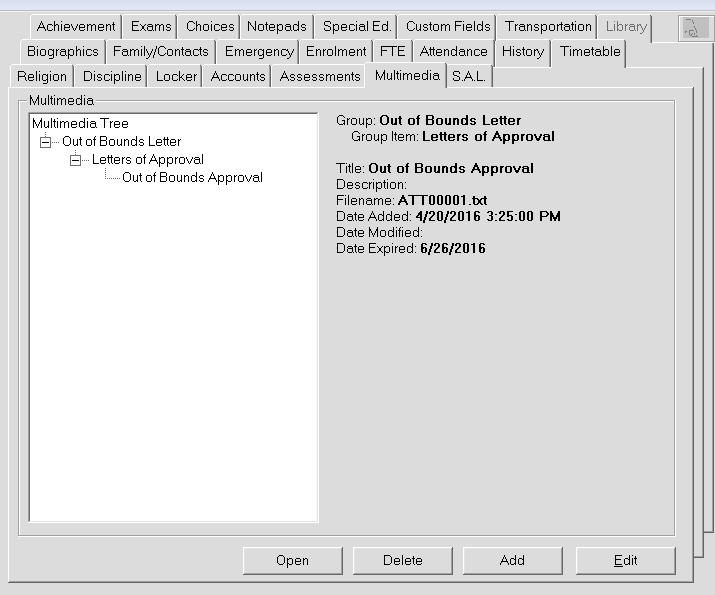This screenshot has height=595, width=715.
Task: Open the Transportation tab
Action: click(548, 27)
